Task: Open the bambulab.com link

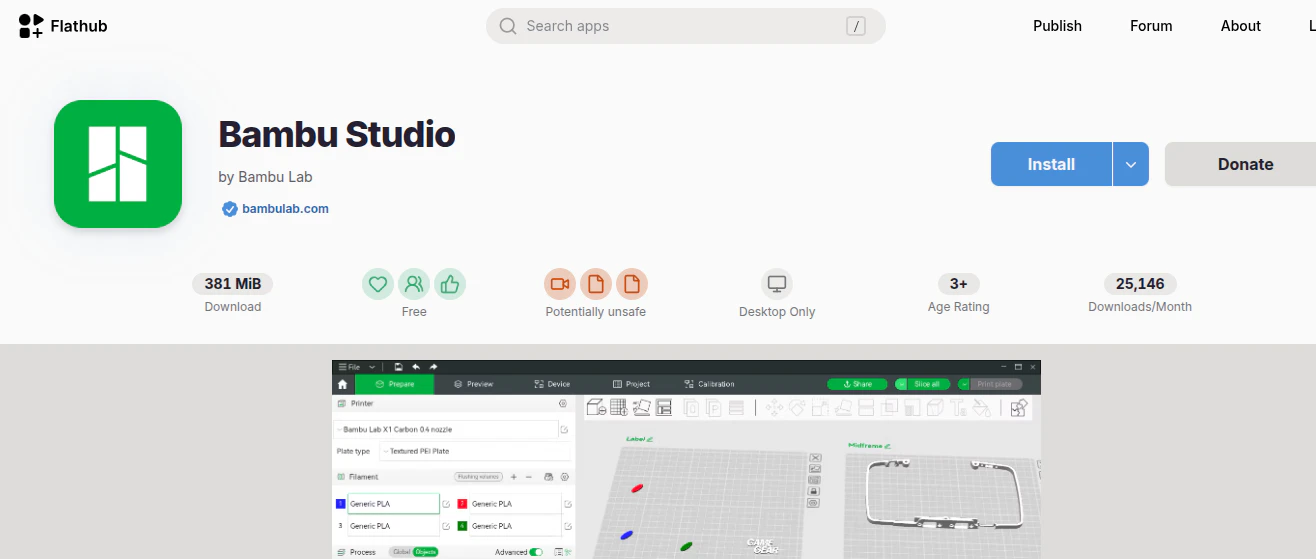Action: pyautogui.click(x=285, y=209)
